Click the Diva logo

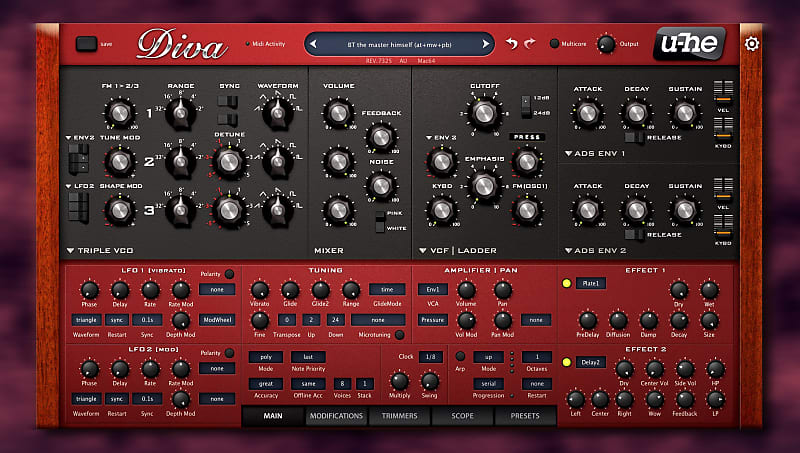pyautogui.click(x=181, y=44)
